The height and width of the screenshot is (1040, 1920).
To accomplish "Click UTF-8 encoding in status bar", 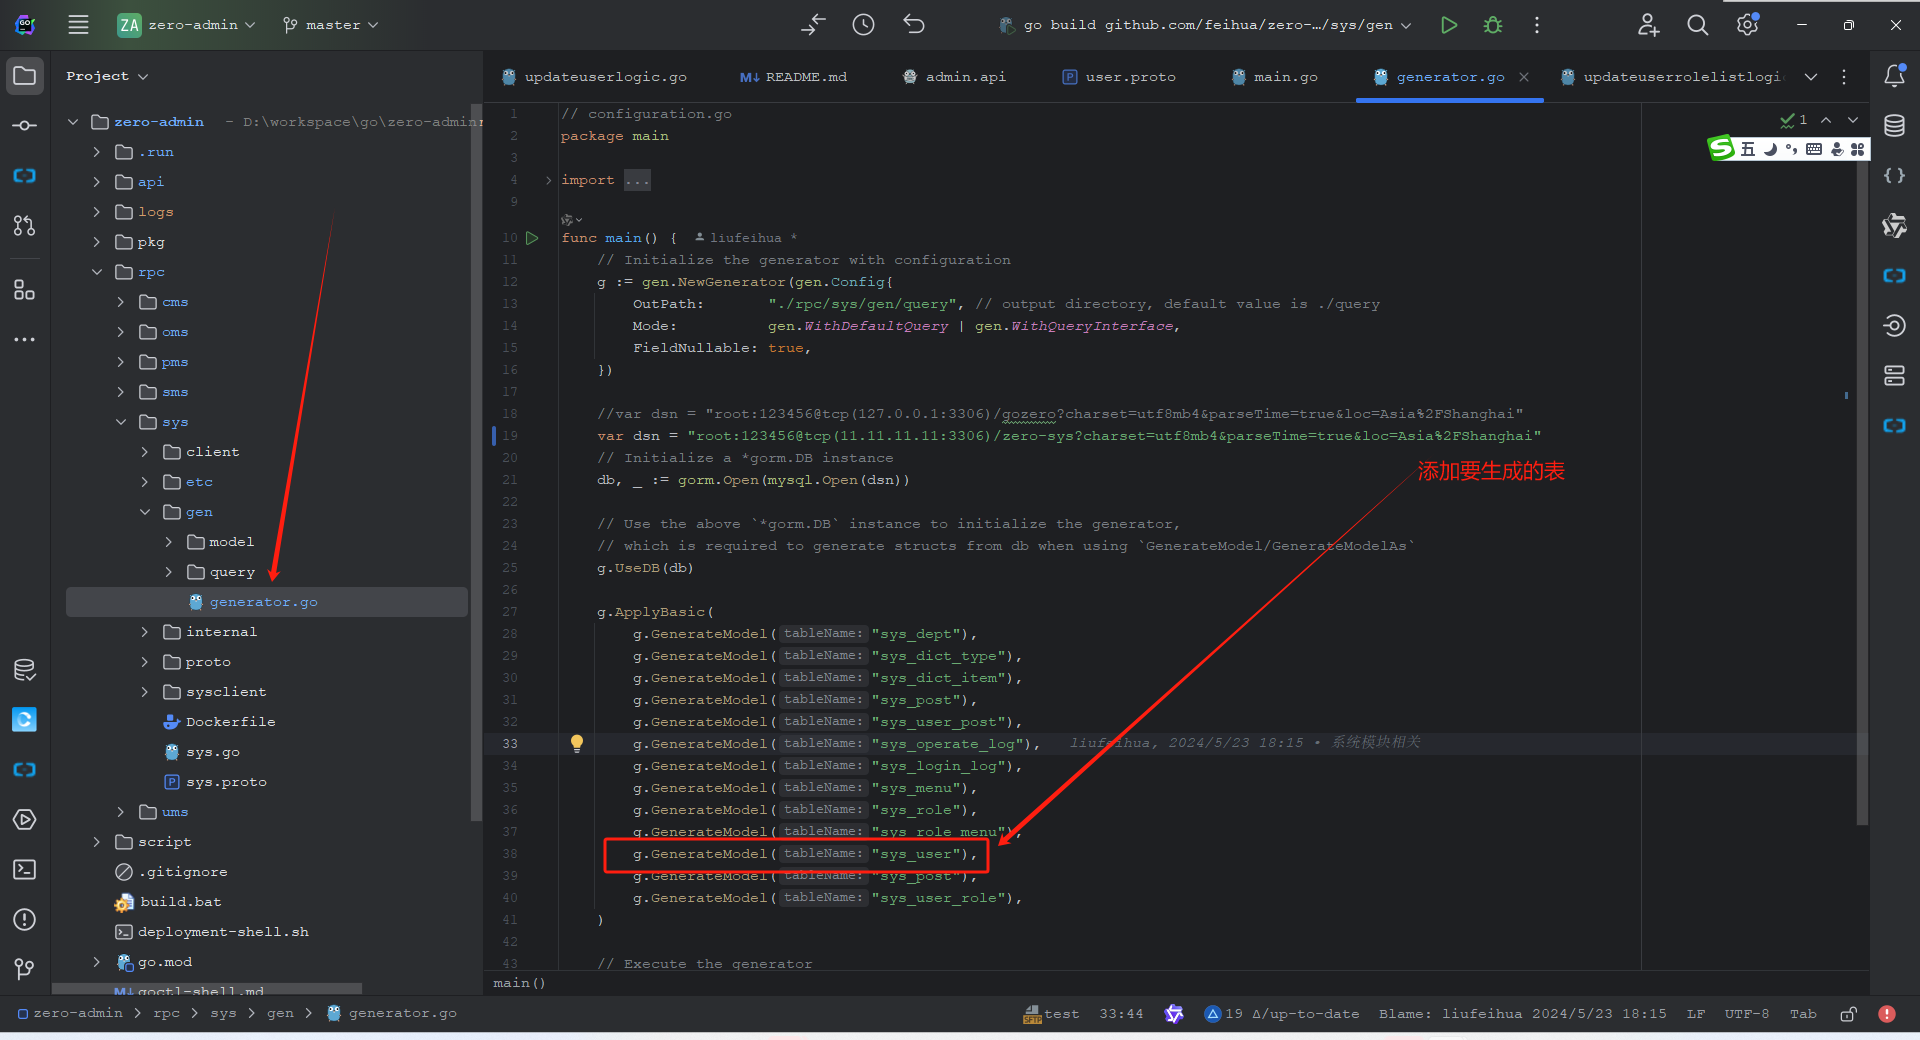I will coord(1746,1014).
